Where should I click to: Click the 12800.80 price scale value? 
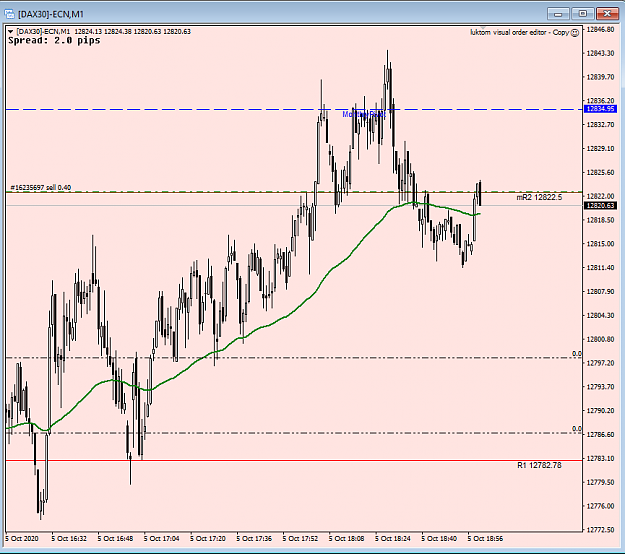coord(601,339)
